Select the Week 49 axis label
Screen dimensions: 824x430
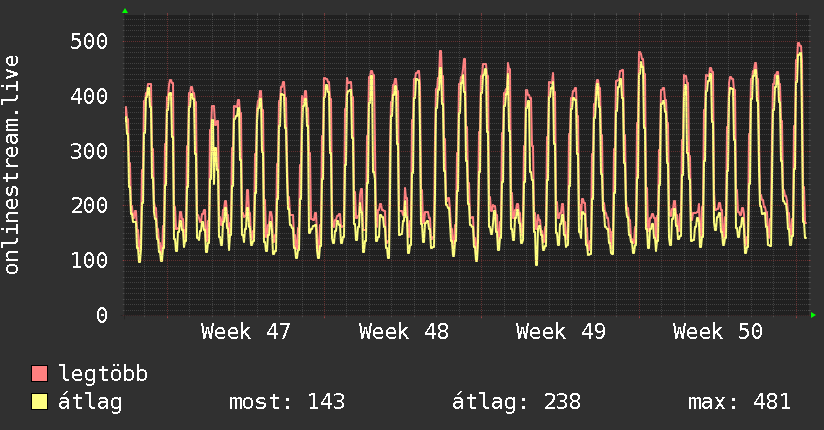click(x=560, y=332)
